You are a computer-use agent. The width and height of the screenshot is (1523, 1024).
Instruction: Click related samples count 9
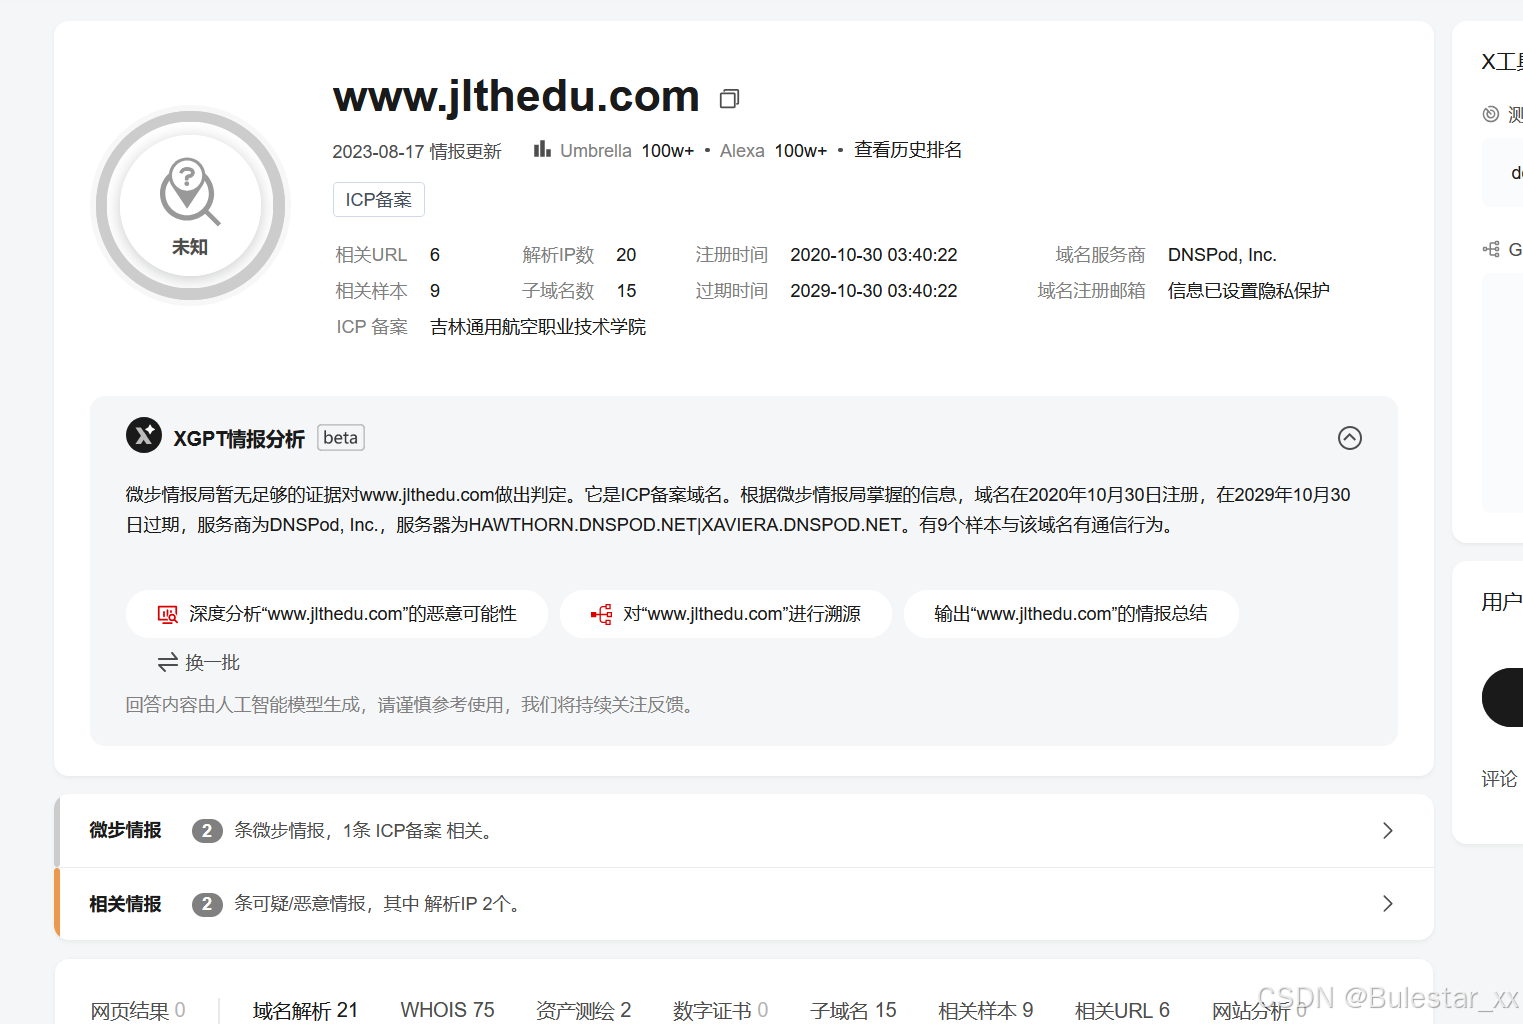point(435,291)
